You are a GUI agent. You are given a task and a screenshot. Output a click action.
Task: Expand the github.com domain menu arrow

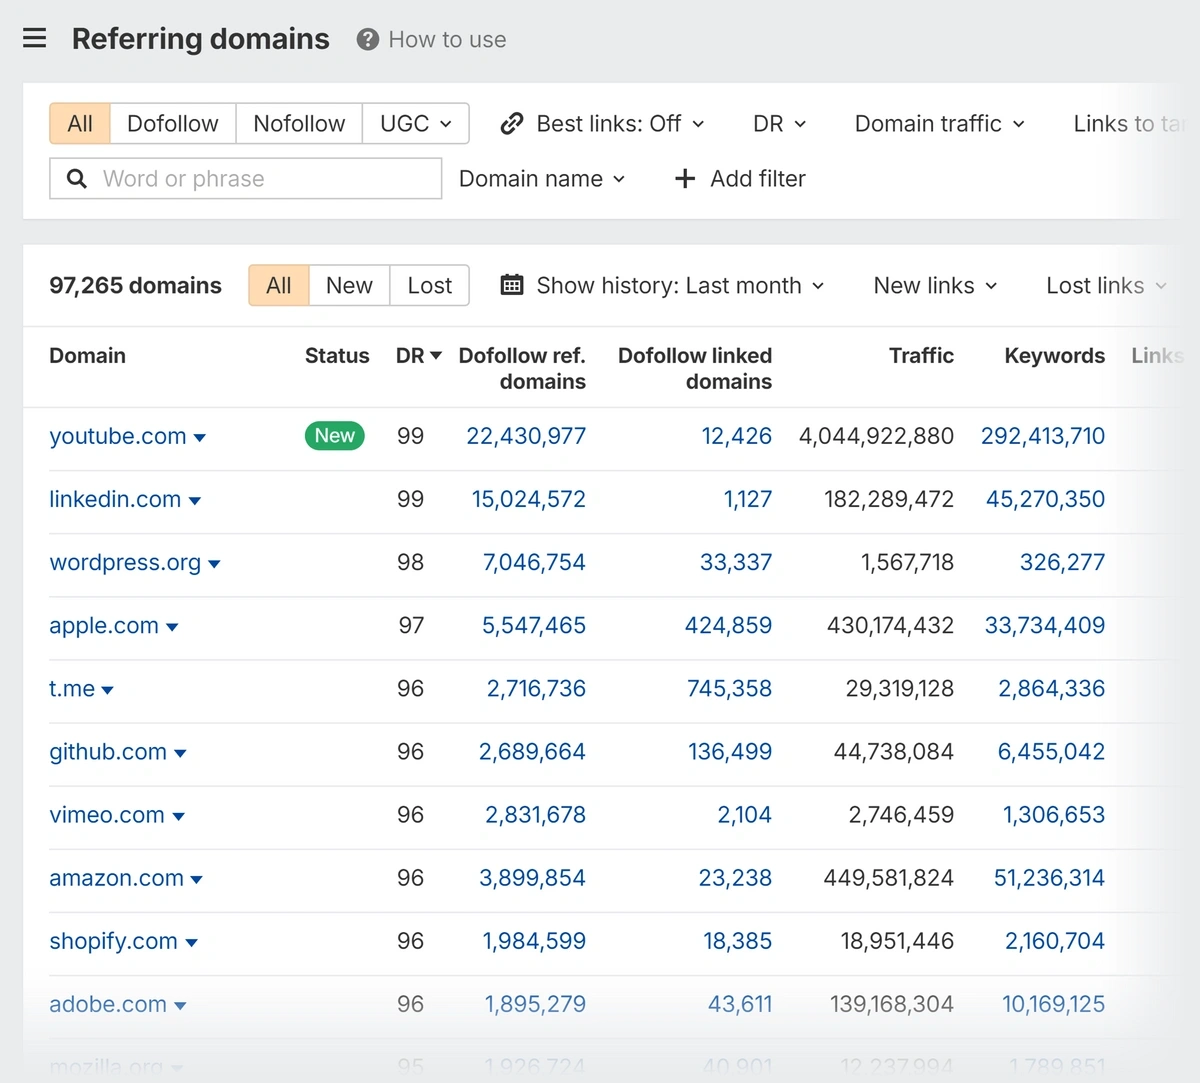[x=180, y=753]
